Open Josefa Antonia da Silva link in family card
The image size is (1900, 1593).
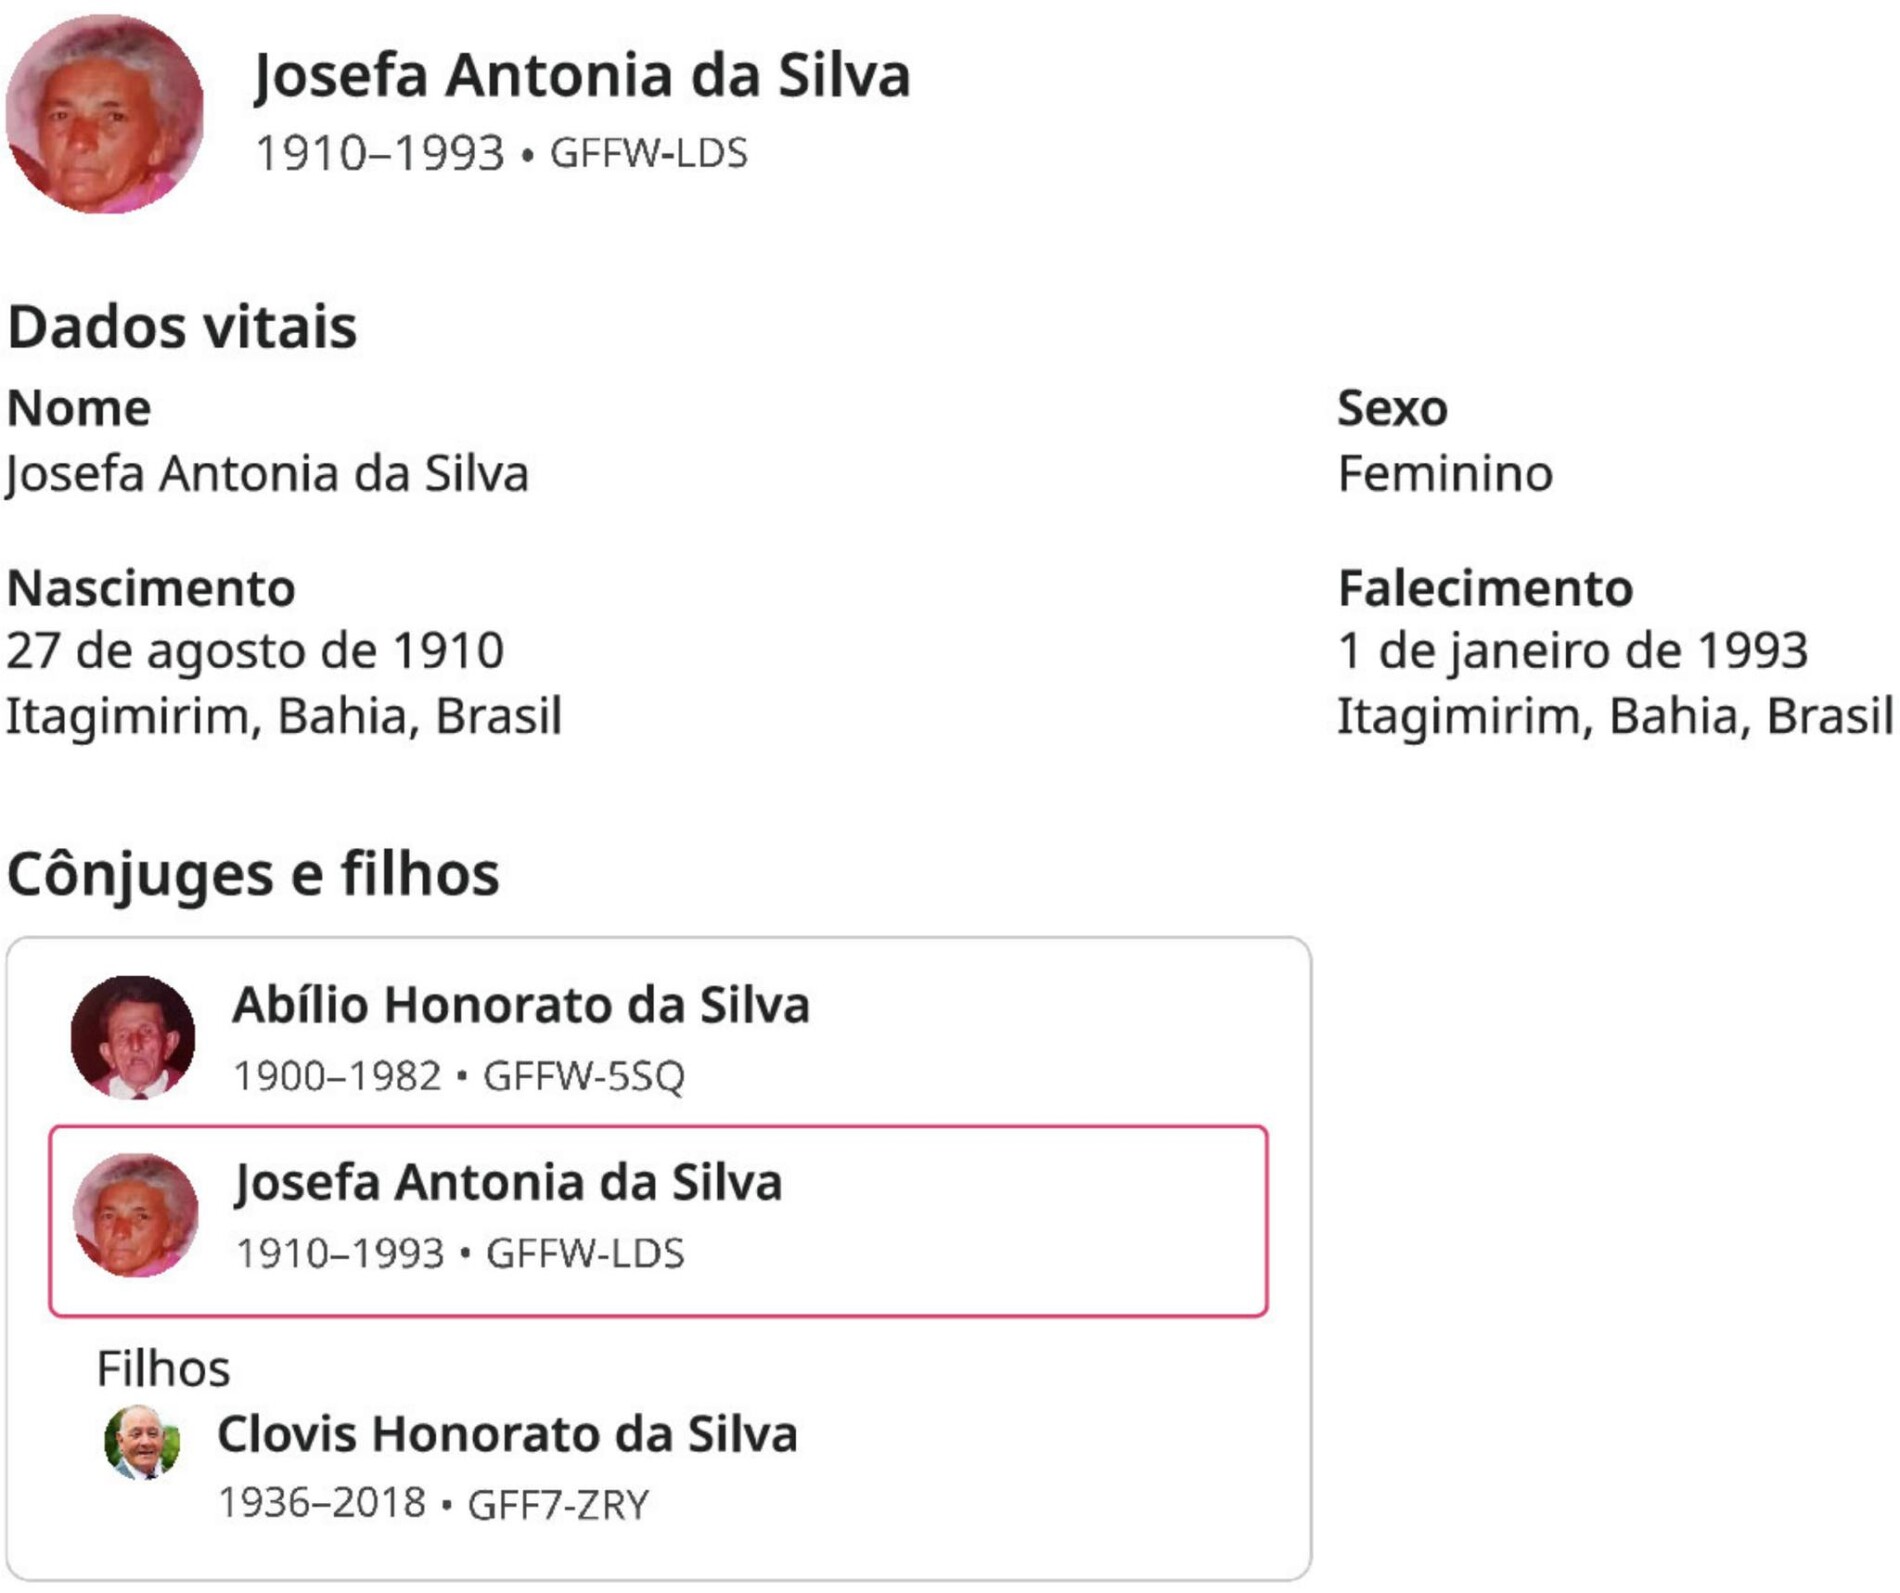point(509,1182)
